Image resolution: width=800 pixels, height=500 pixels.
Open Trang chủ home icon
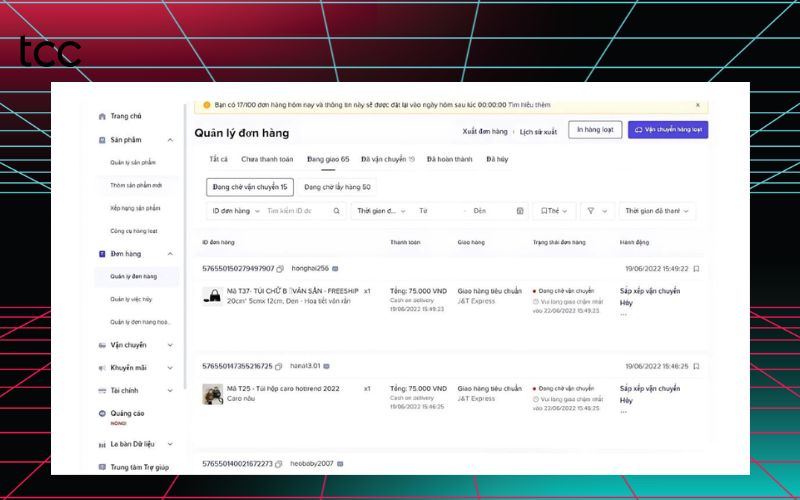102,116
